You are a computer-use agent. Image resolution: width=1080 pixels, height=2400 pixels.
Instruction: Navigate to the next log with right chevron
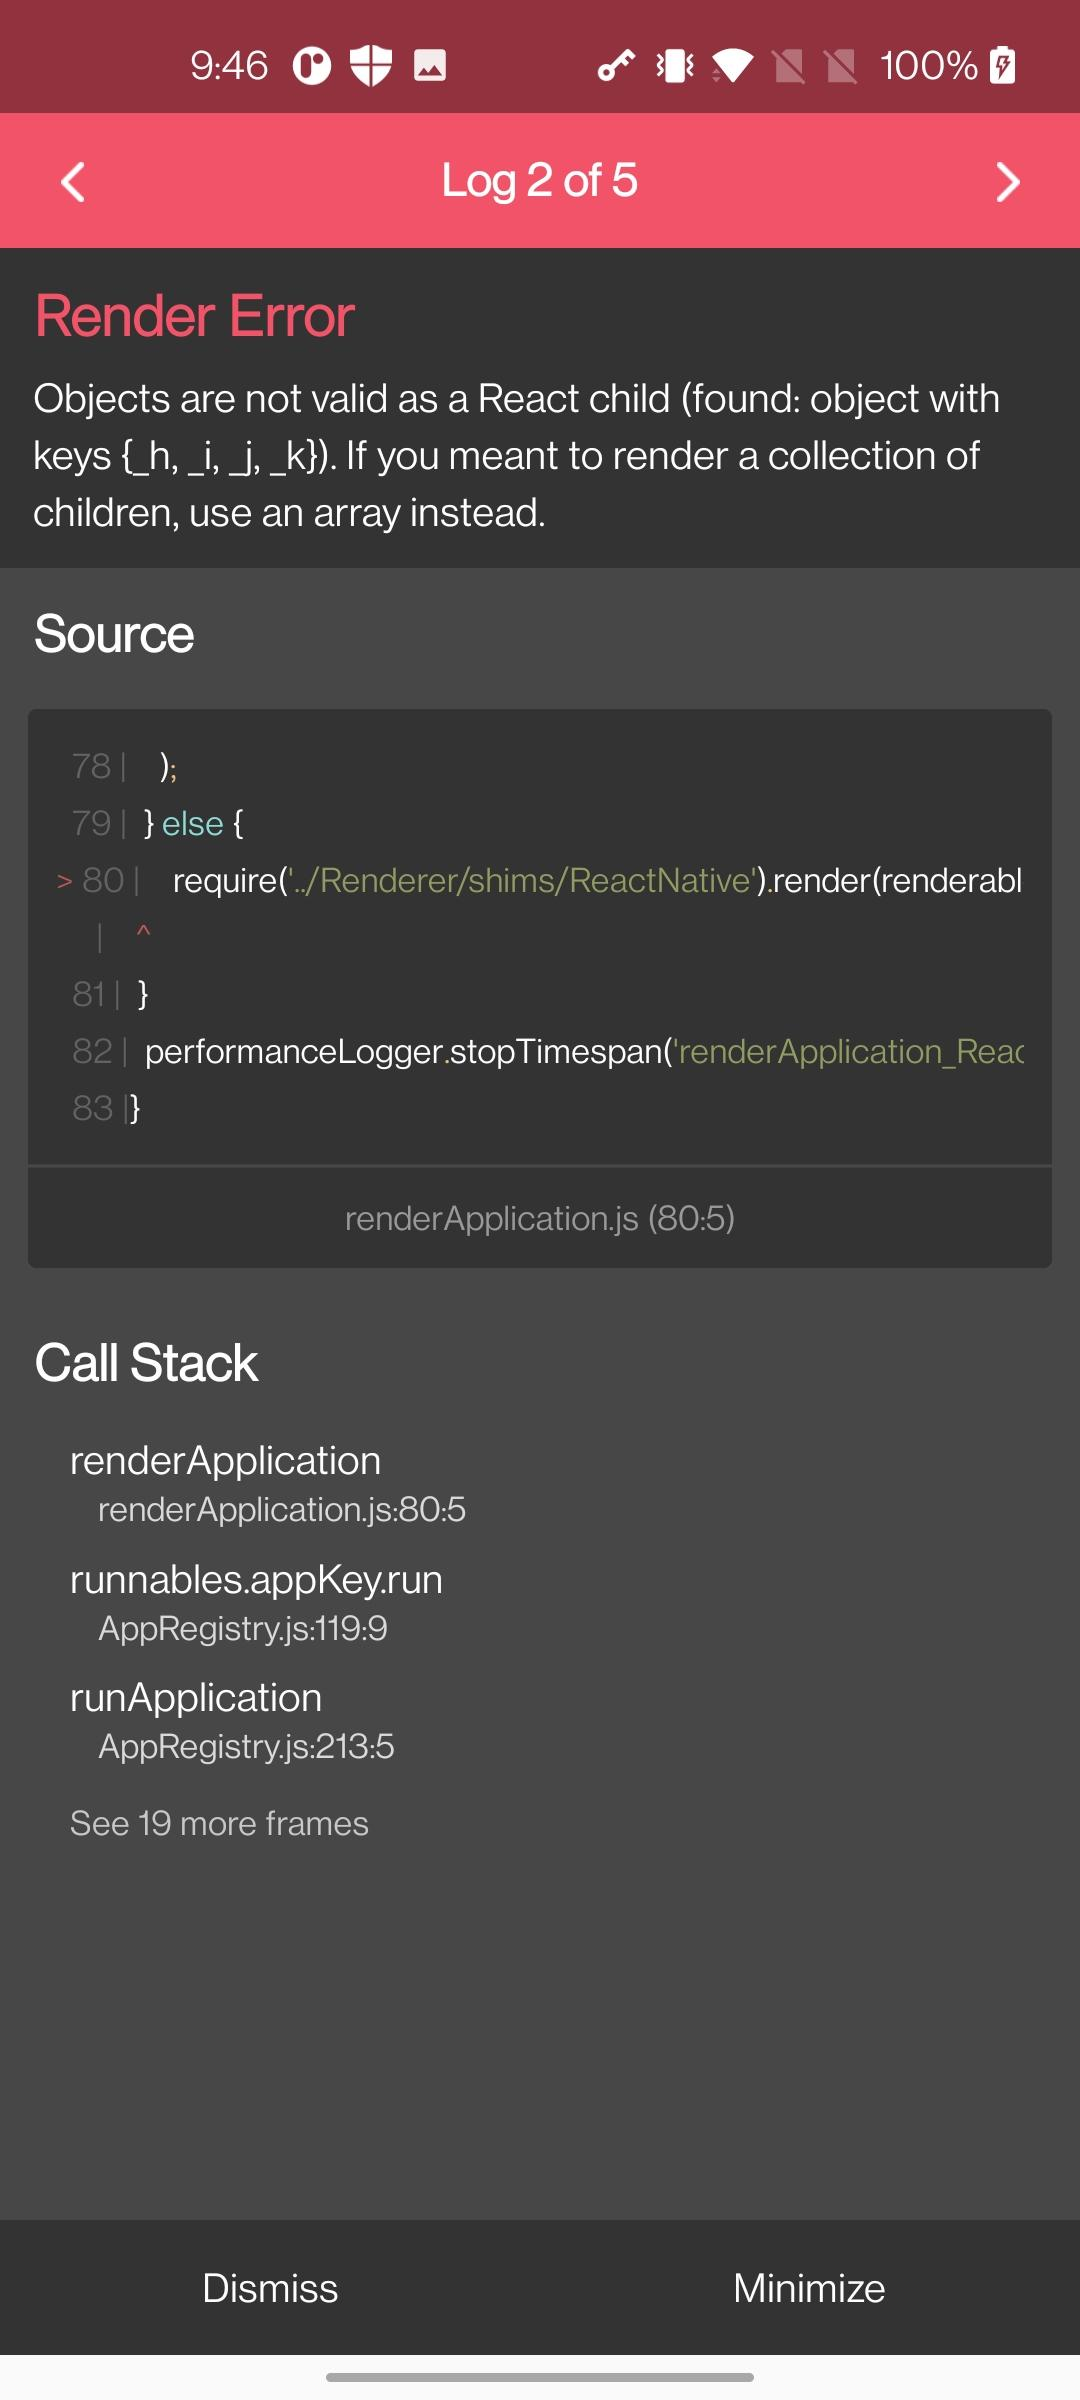click(x=1009, y=181)
